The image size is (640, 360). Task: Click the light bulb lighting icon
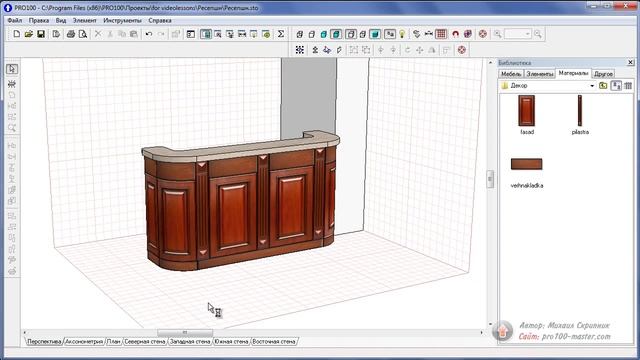point(402,34)
